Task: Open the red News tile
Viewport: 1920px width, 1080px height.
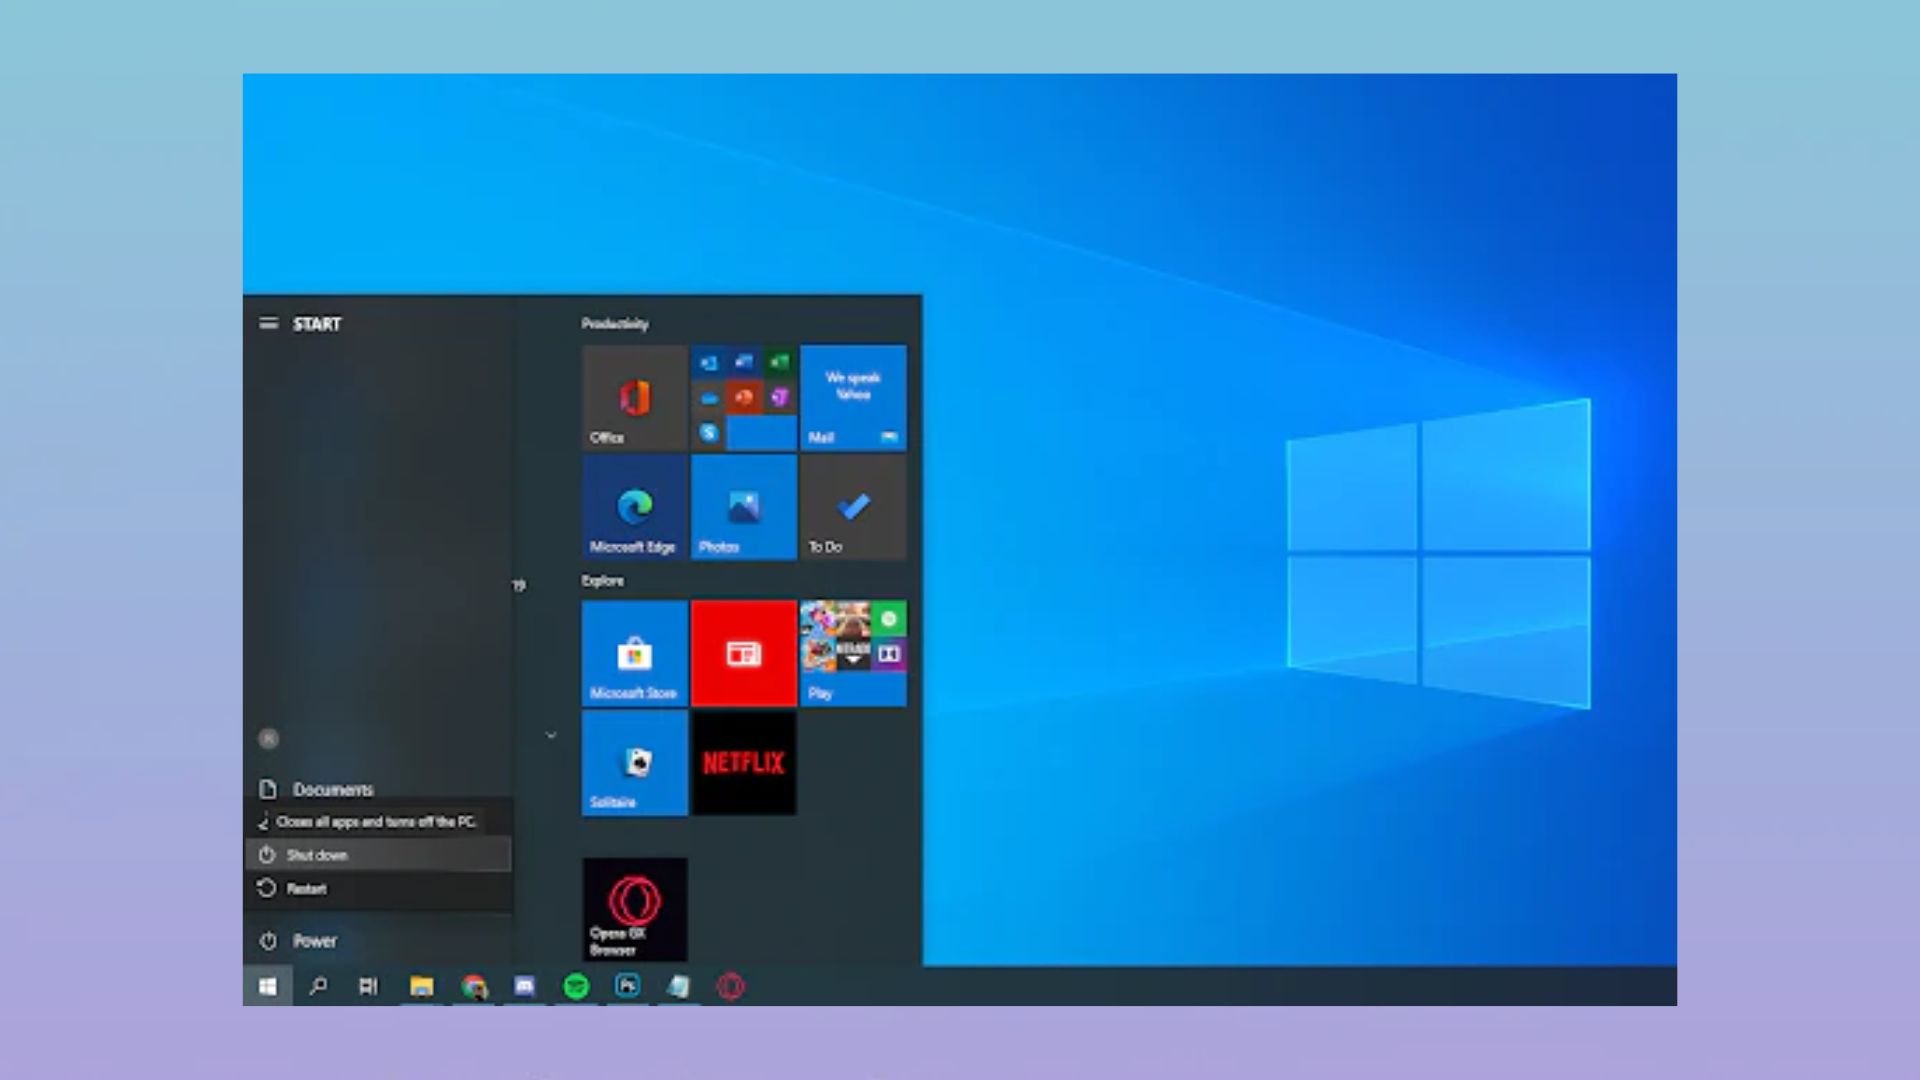Action: point(743,653)
